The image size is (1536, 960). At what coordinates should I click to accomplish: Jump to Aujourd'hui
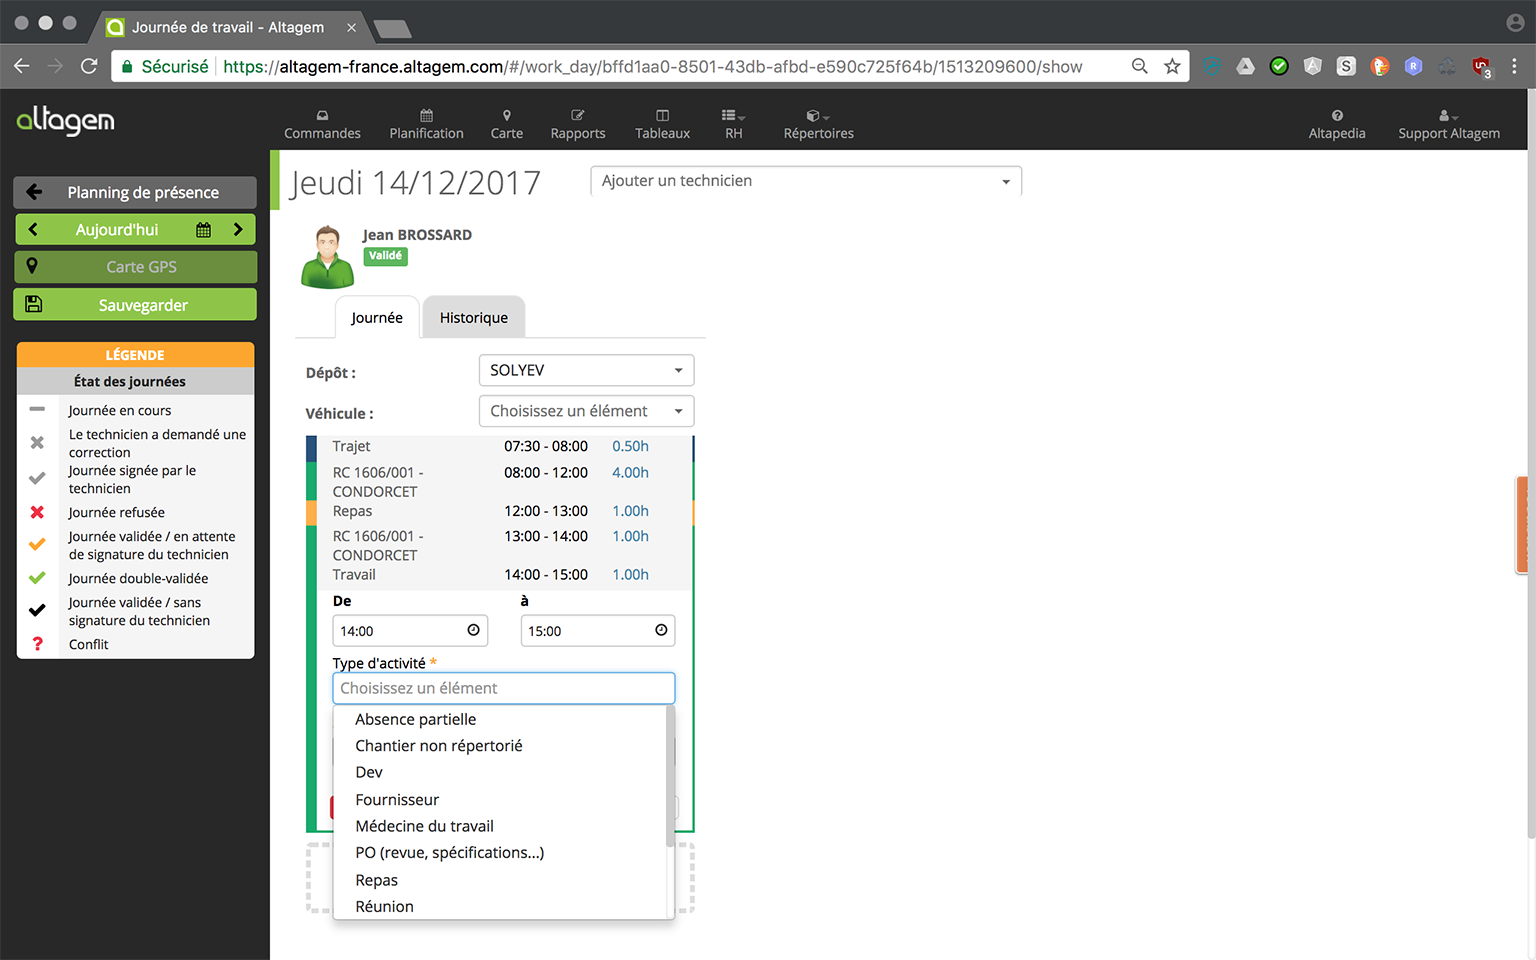click(117, 229)
